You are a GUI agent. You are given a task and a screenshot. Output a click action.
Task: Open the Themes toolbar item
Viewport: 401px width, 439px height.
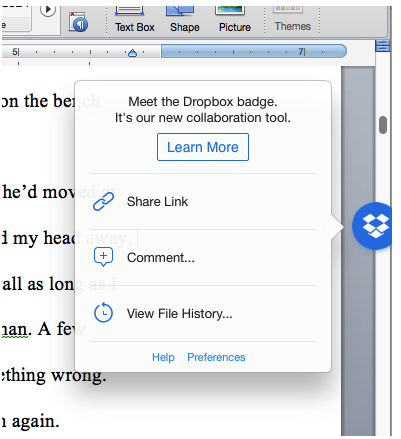pyautogui.click(x=292, y=19)
